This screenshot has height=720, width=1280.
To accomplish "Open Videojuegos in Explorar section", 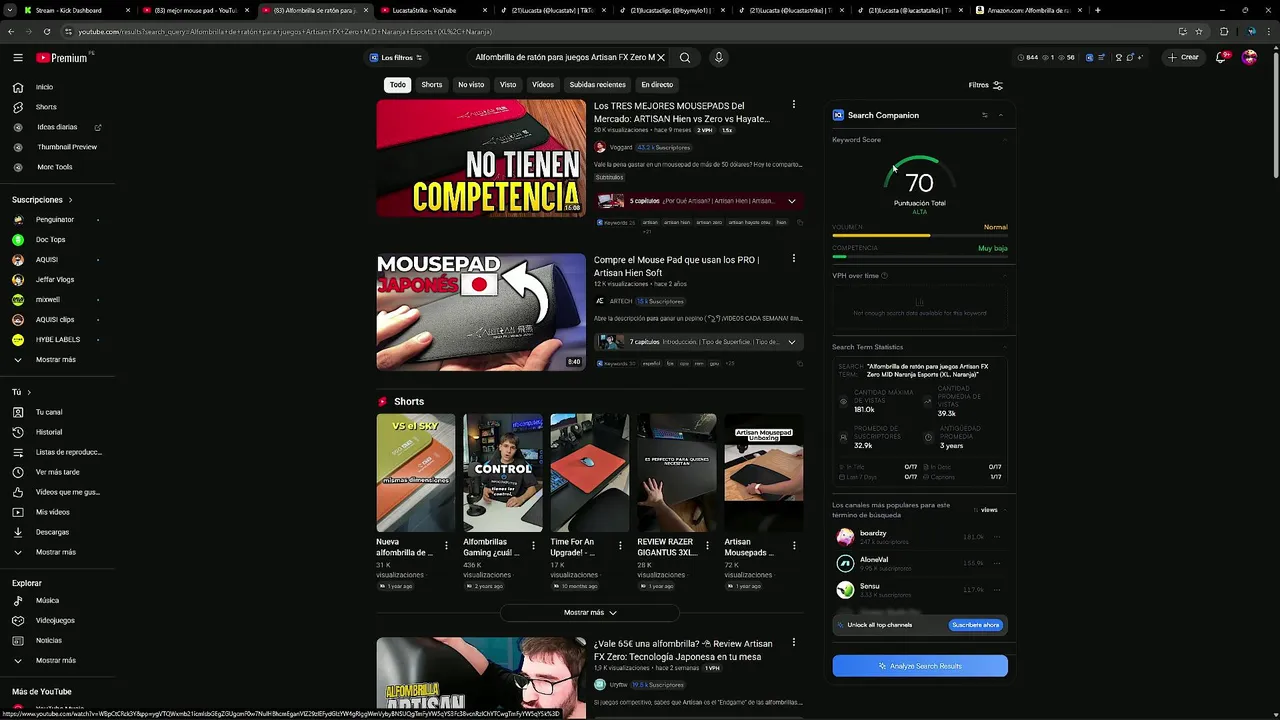I will [55, 621].
